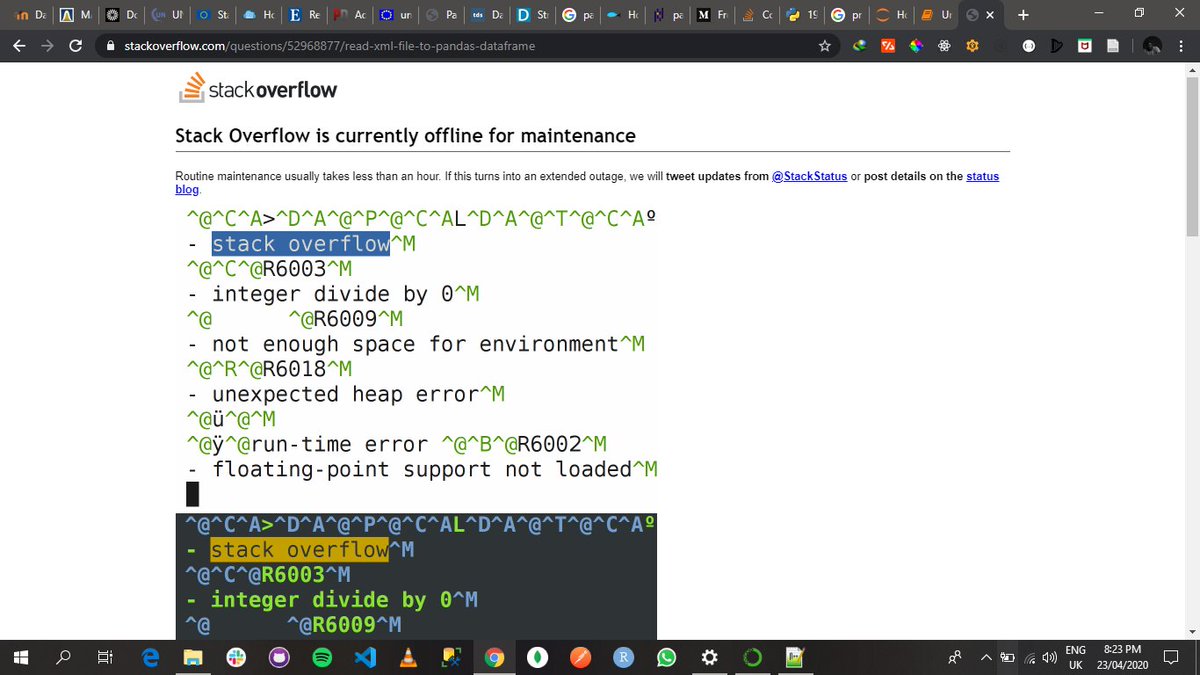
Task: Click the Chrome profile avatar picture
Action: 1150,45
